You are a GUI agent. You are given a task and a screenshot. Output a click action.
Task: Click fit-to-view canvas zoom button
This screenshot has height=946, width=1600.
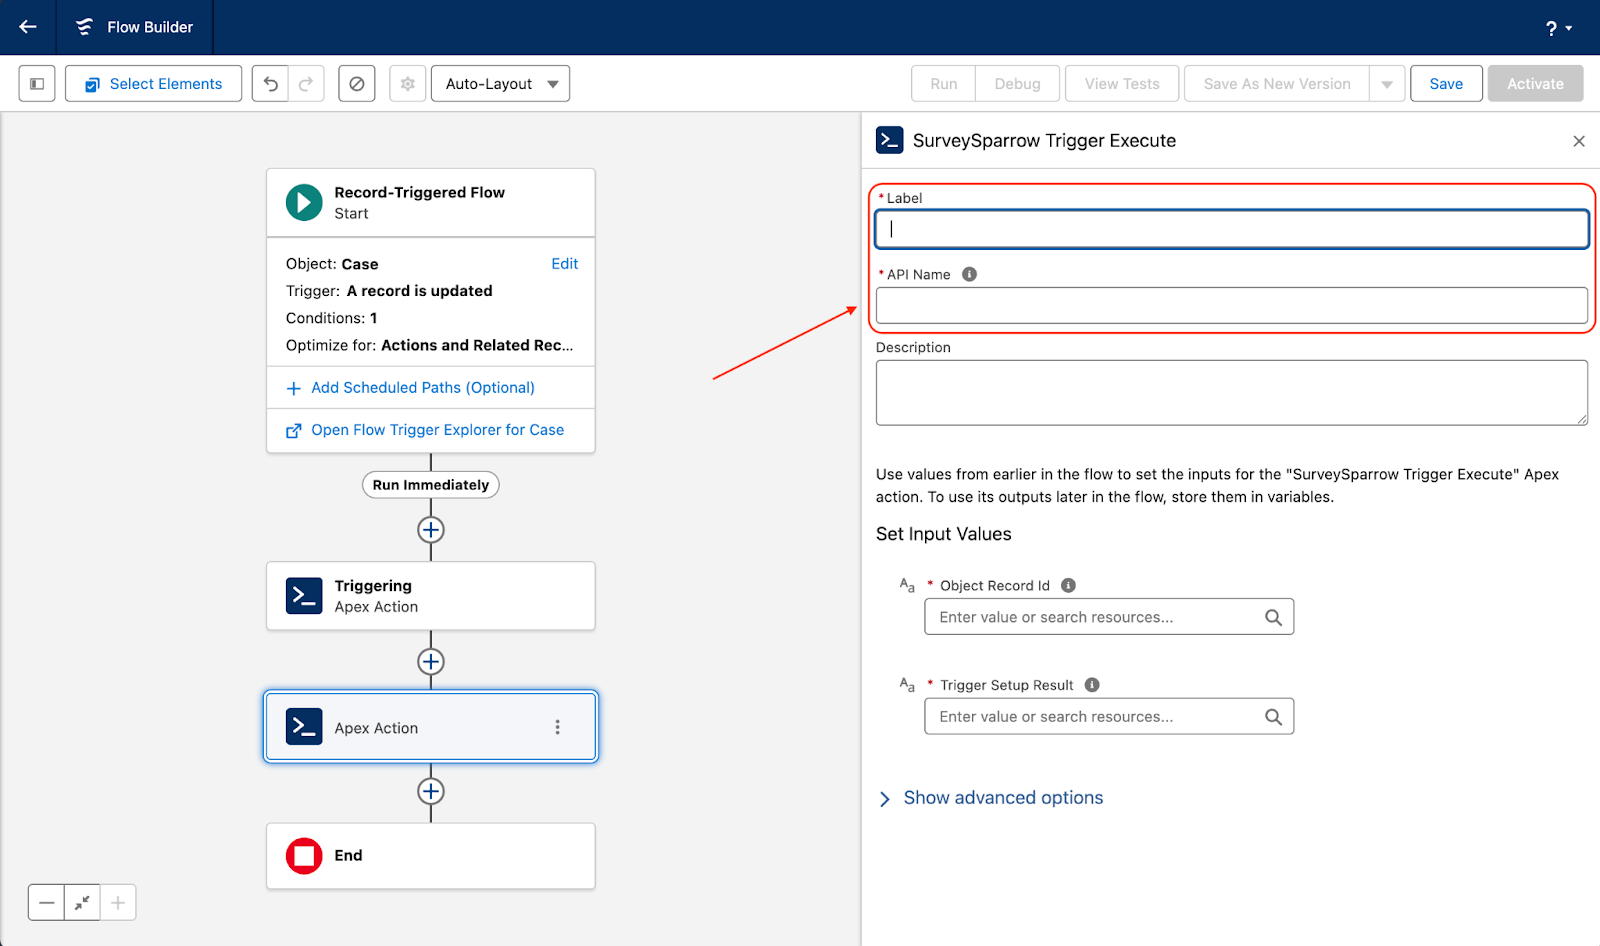pyautogui.click(x=82, y=903)
